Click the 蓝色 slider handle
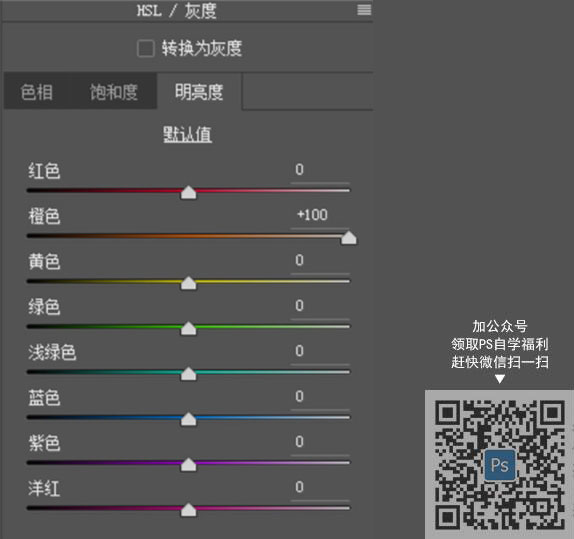This screenshot has height=539, width=574. [x=189, y=419]
